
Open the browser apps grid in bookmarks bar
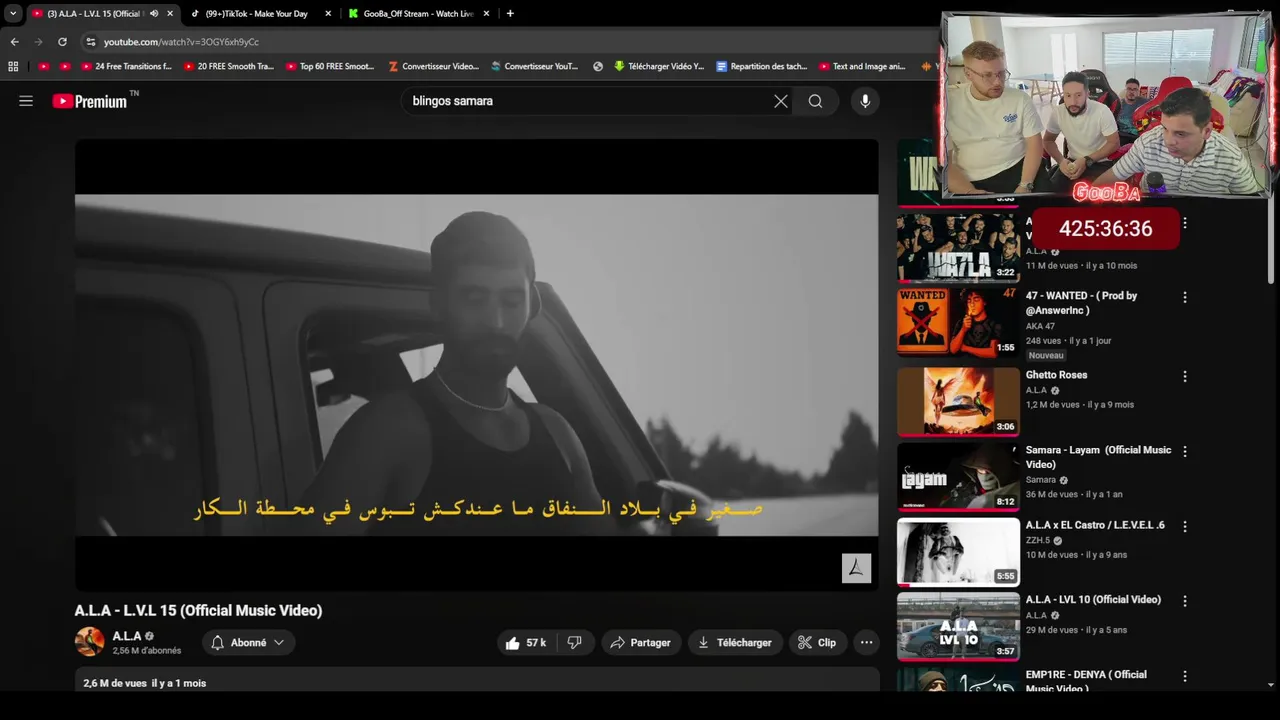pos(13,66)
